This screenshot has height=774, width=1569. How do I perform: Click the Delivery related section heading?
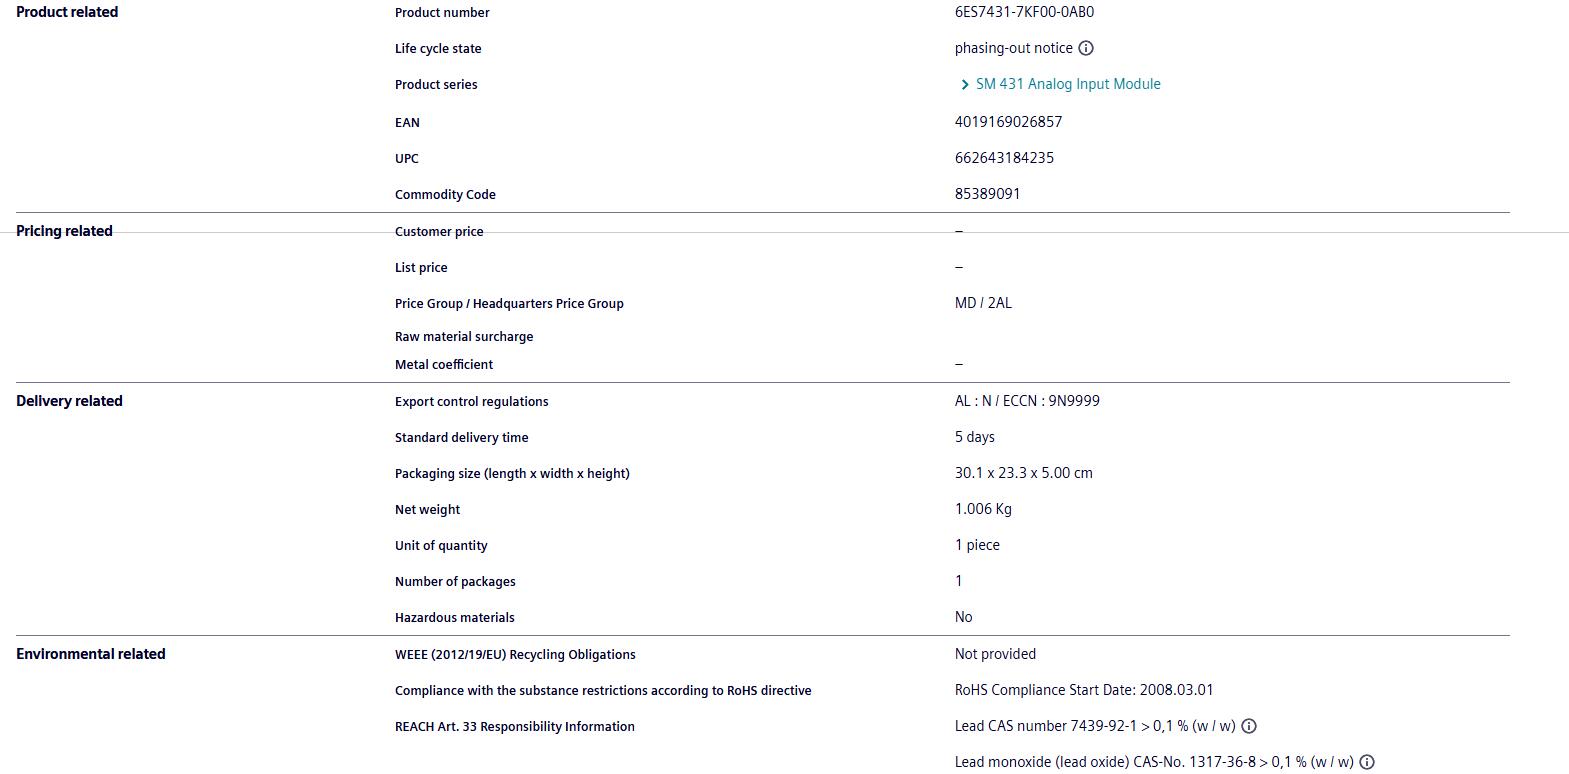tap(69, 401)
